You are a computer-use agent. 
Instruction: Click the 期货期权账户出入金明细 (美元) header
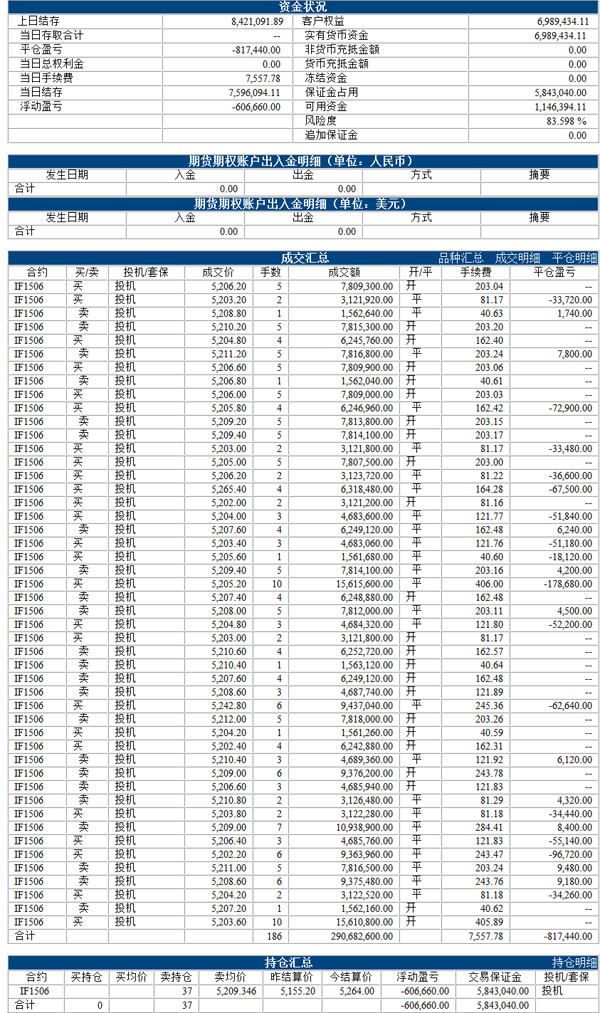(301, 204)
